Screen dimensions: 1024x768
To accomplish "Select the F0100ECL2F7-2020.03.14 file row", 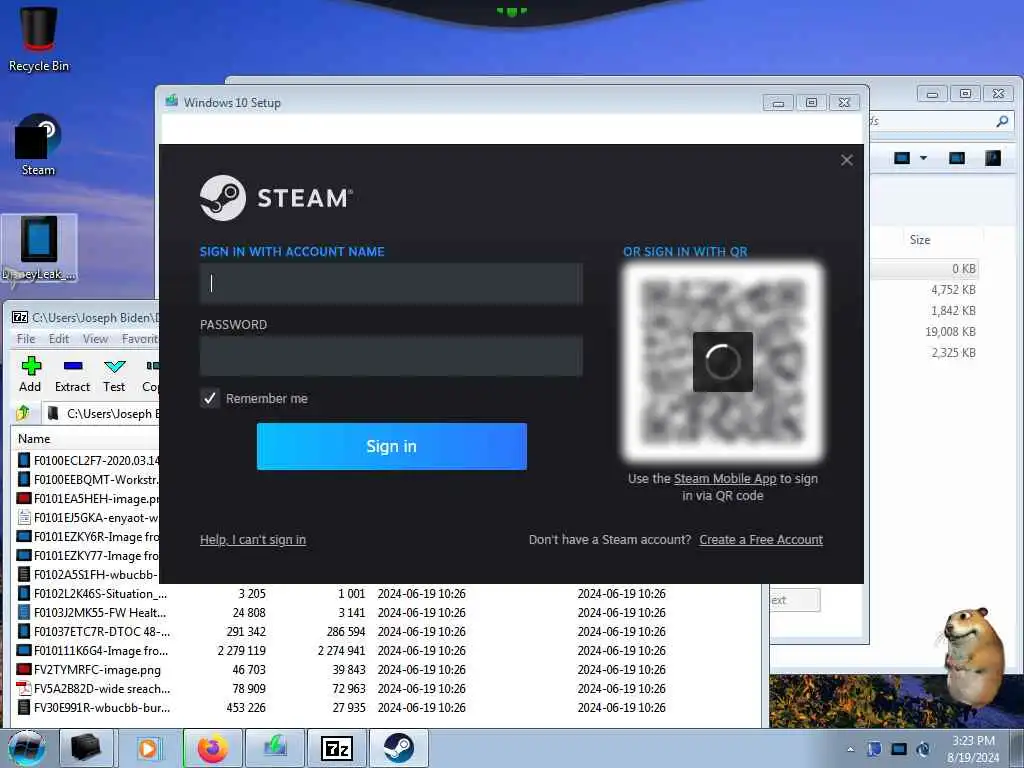I will (88, 460).
